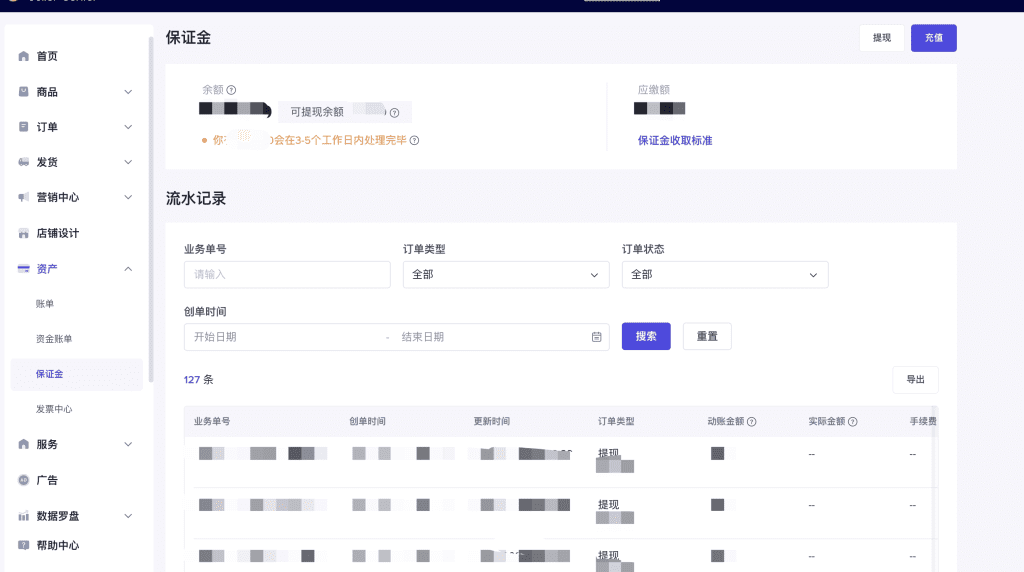The height and width of the screenshot is (572, 1024).
Task: Expand the 商品 menu chevron
Action: (x=128, y=92)
